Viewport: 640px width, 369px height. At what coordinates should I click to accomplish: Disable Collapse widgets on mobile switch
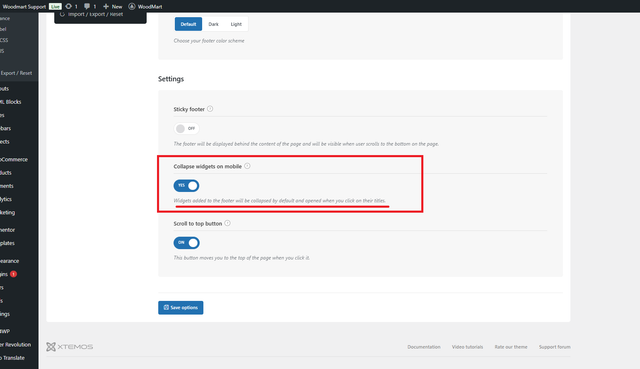pyautogui.click(x=187, y=186)
